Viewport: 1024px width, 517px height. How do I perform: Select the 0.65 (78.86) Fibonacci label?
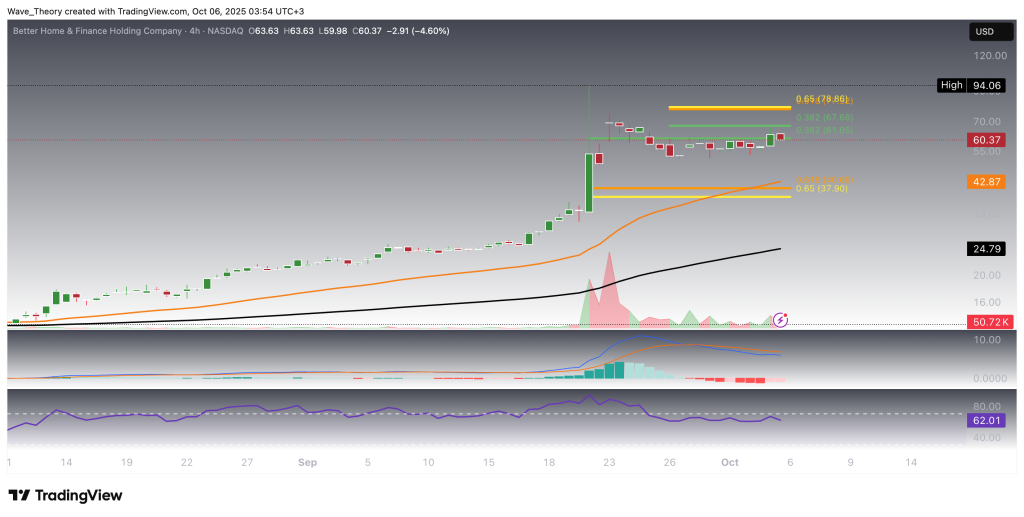coord(823,100)
